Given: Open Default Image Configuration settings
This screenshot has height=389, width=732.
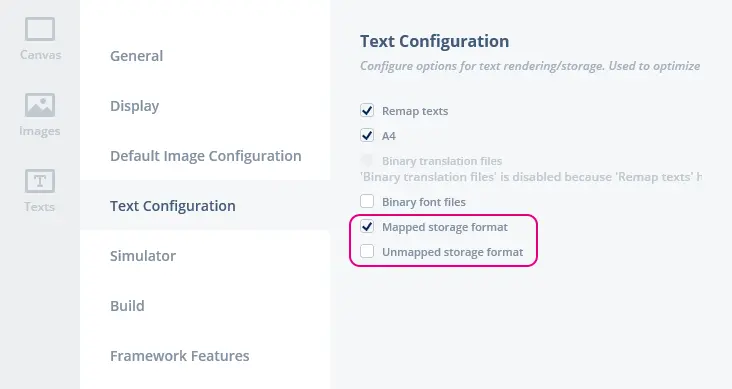Looking at the screenshot, I should (x=205, y=156).
